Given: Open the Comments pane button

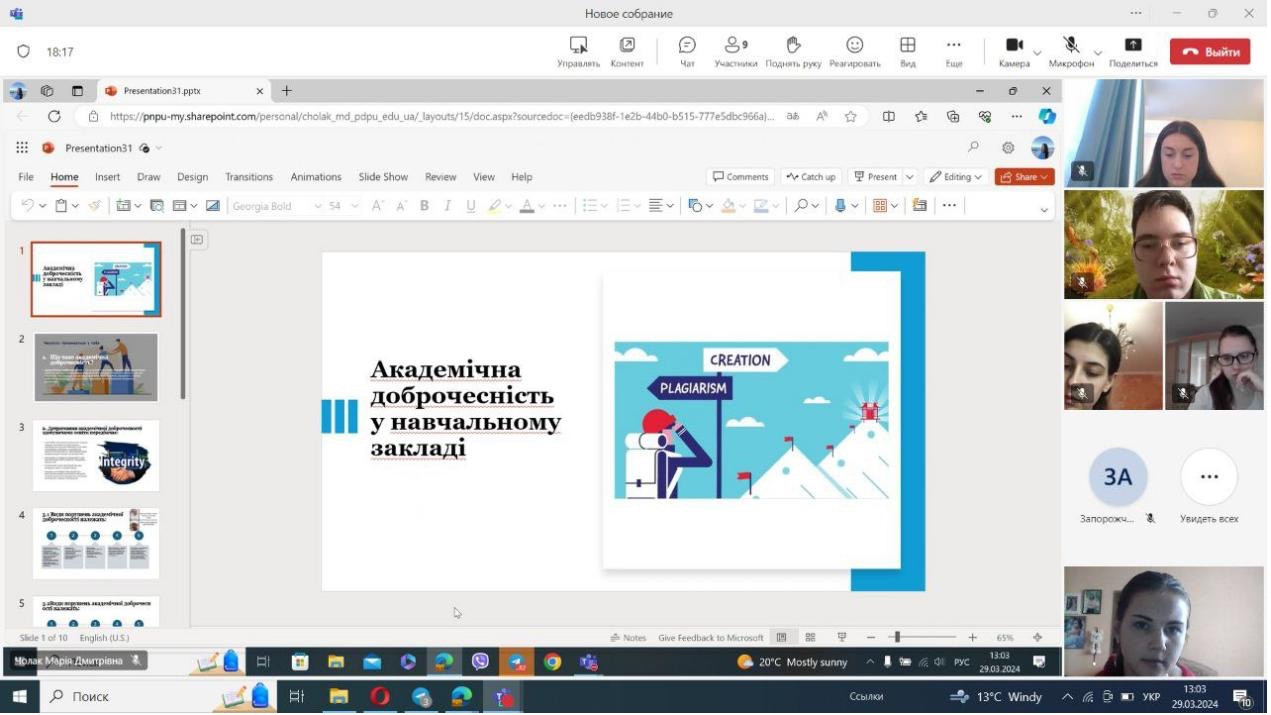Looking at the screenshot, I should click(x=741, y=177).
